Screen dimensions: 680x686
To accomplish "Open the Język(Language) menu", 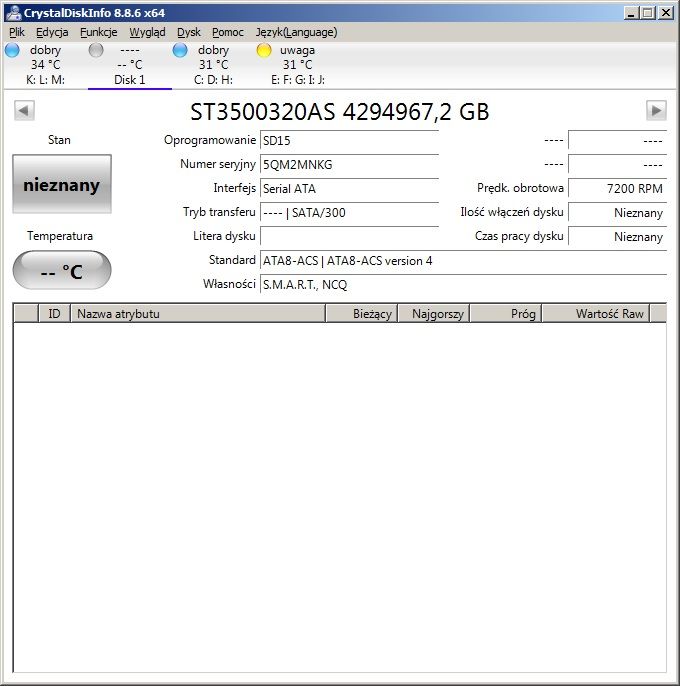I will coord(296,32).
